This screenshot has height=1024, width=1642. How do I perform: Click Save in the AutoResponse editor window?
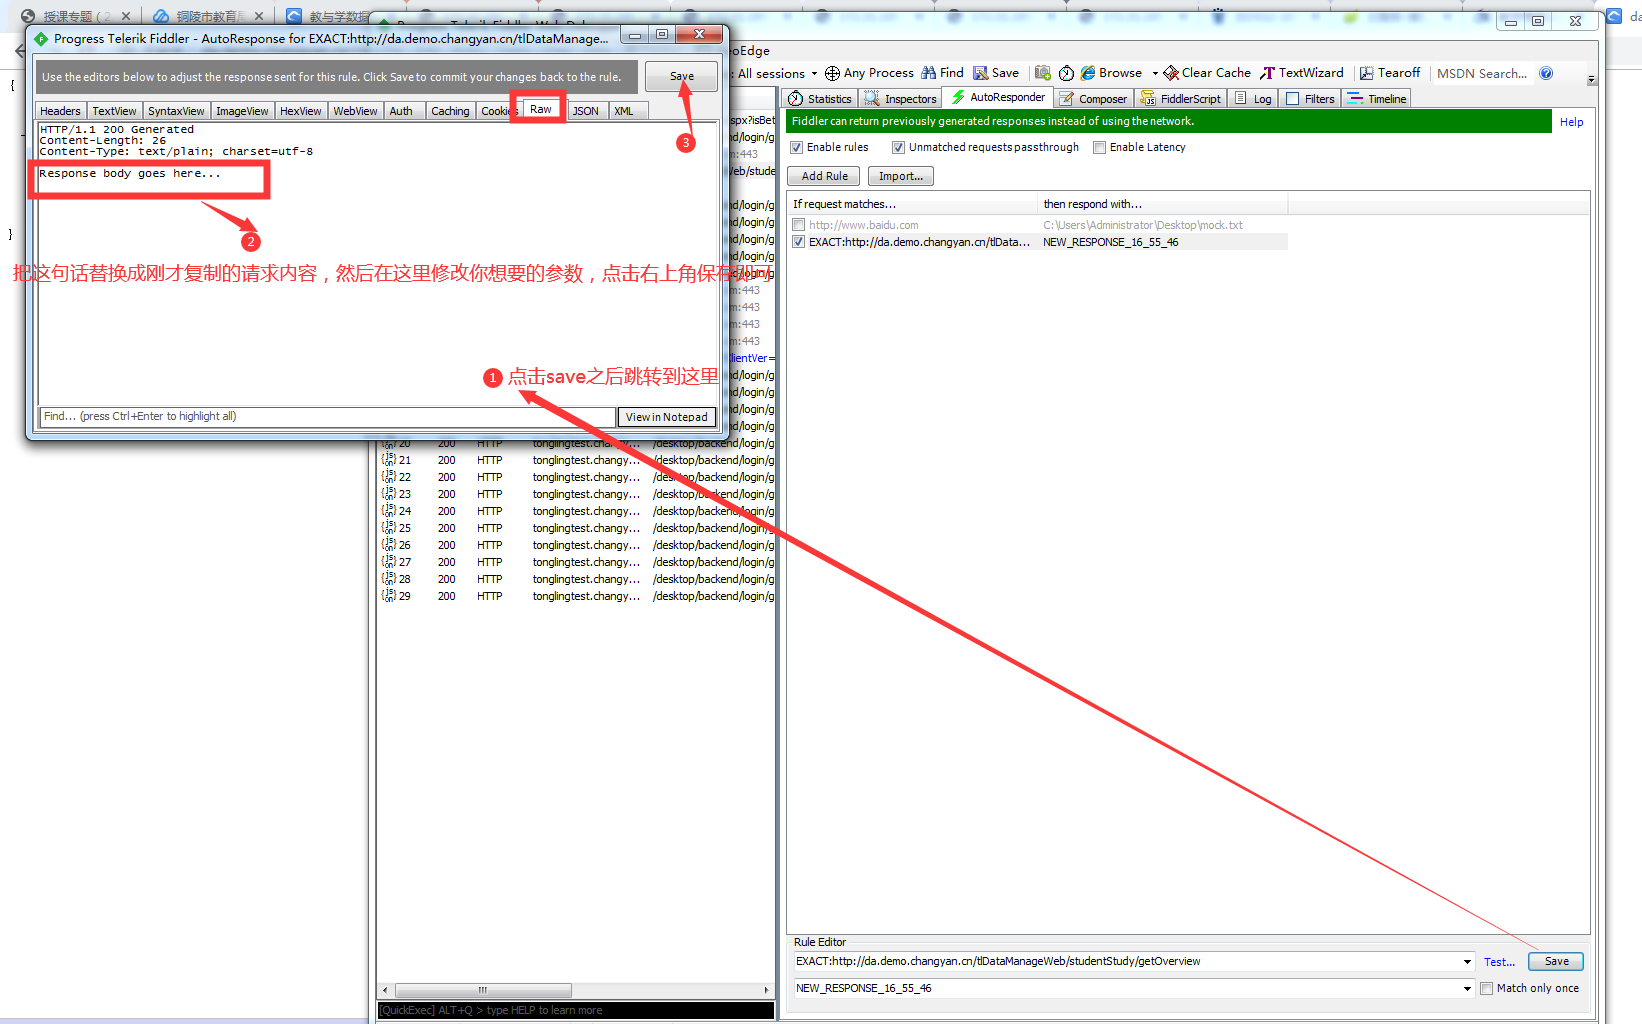pos(681,77)
